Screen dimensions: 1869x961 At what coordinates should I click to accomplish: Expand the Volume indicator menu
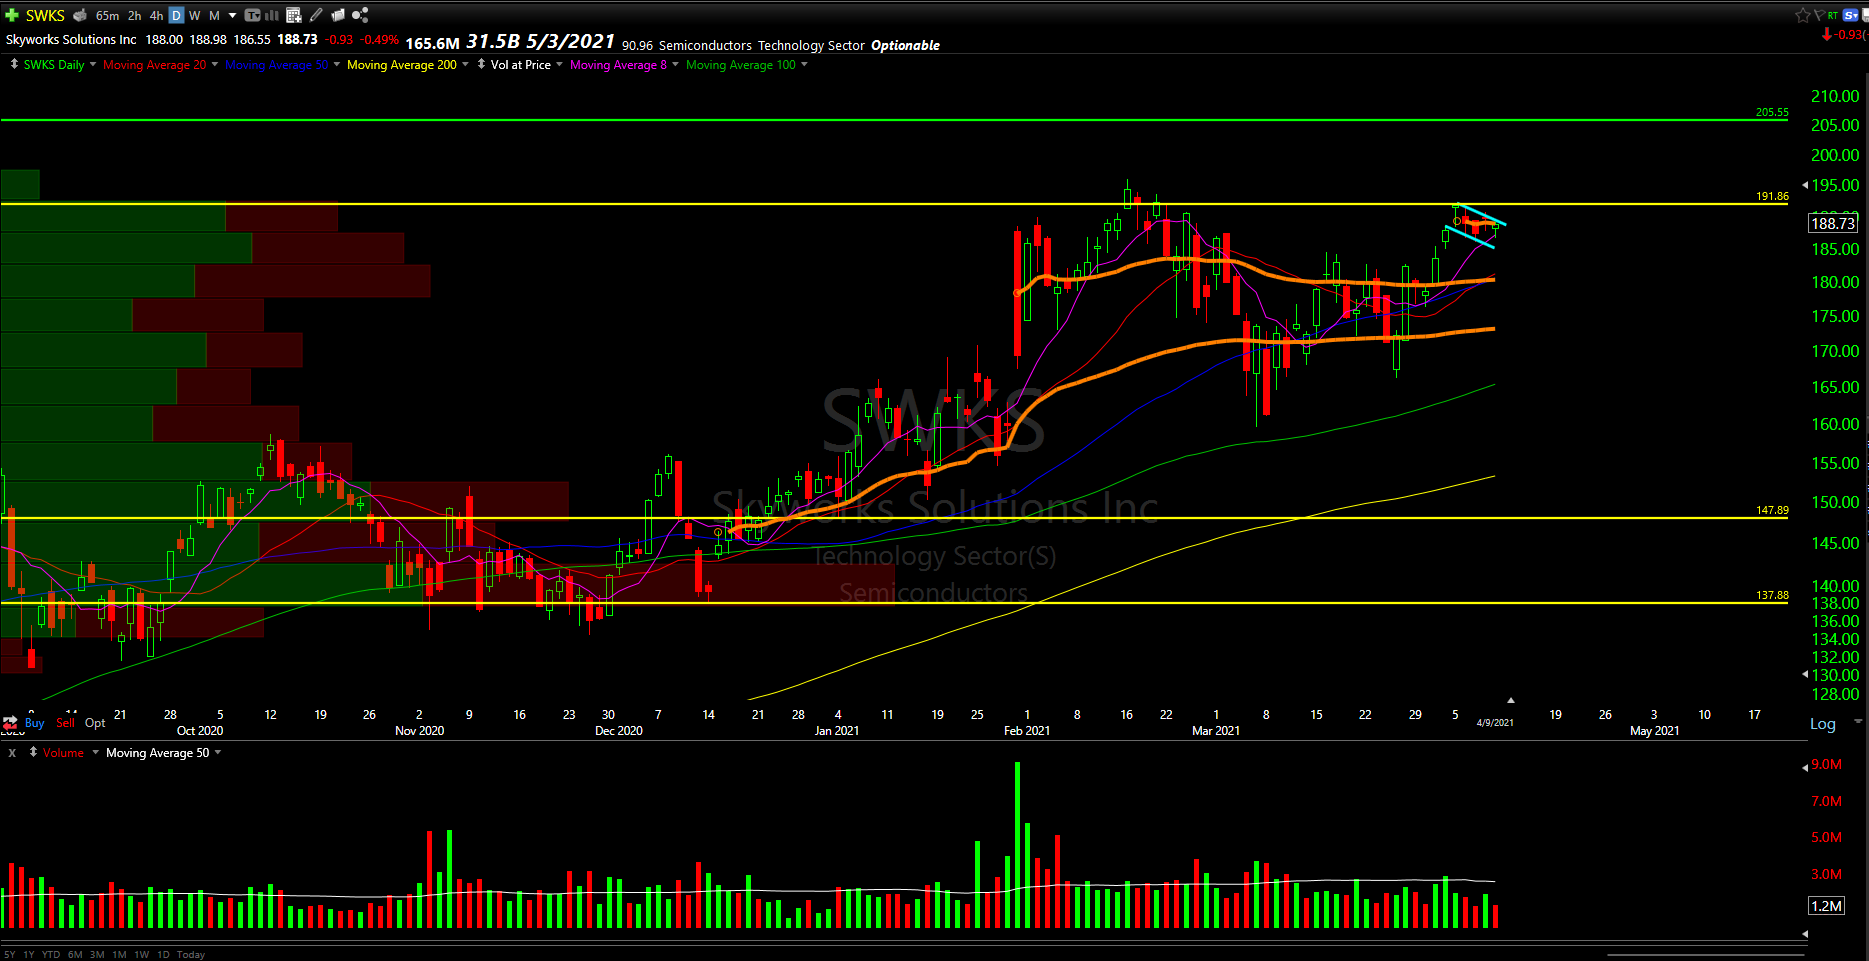(x=96, y=752)
